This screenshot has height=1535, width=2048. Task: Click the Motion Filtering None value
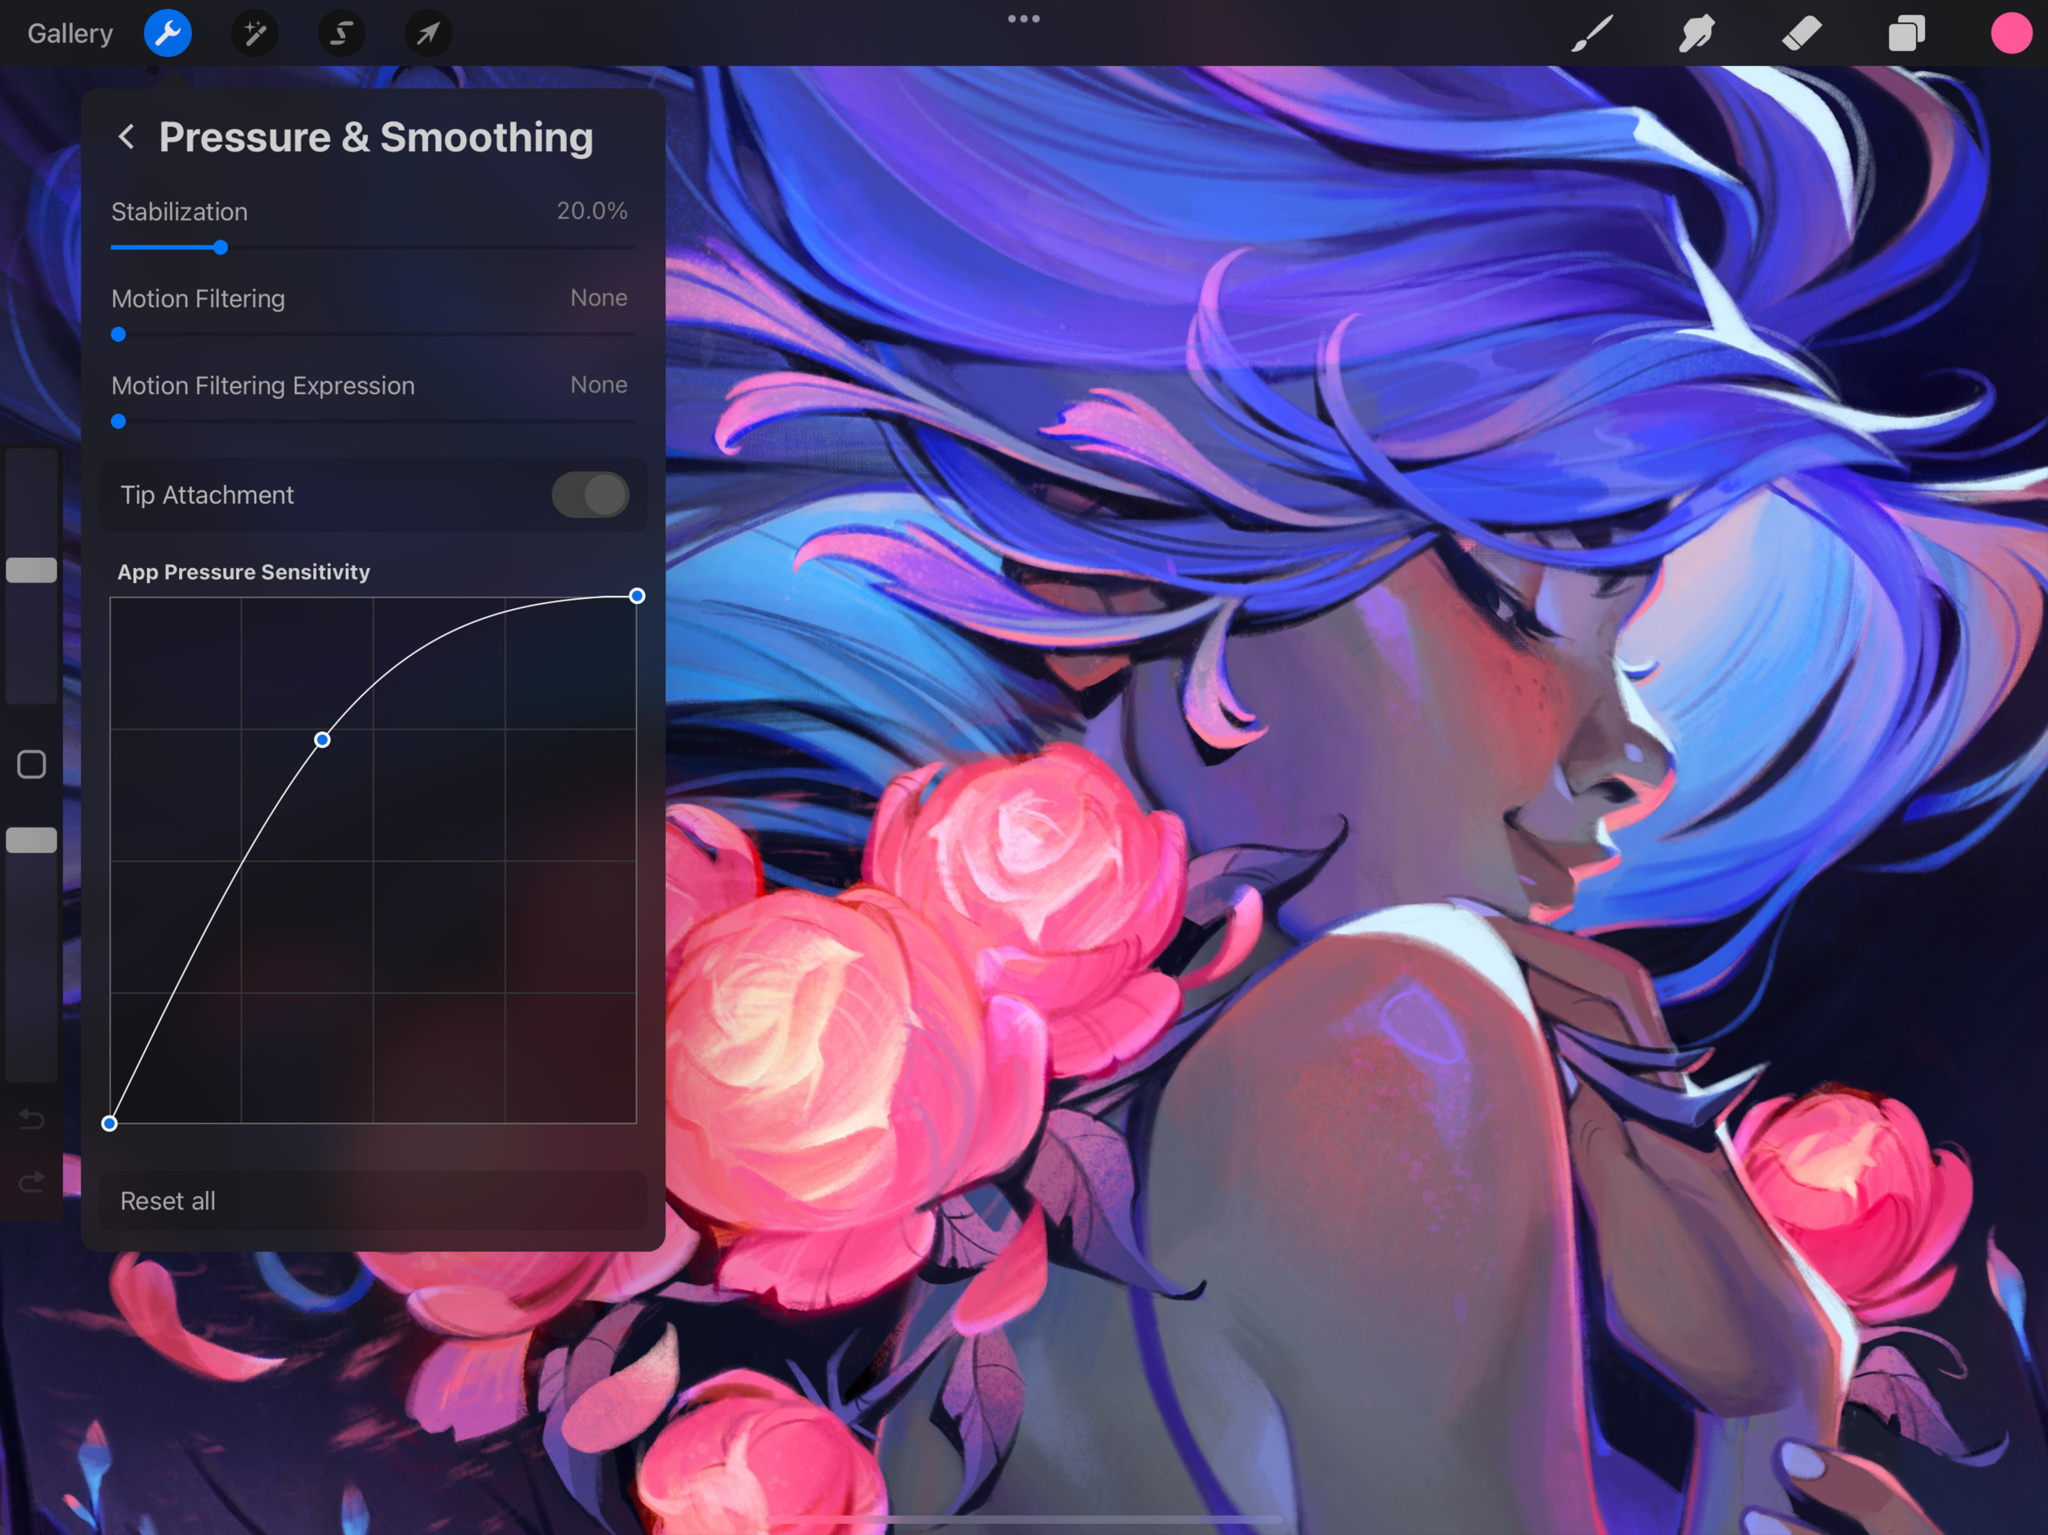[599, 298]
